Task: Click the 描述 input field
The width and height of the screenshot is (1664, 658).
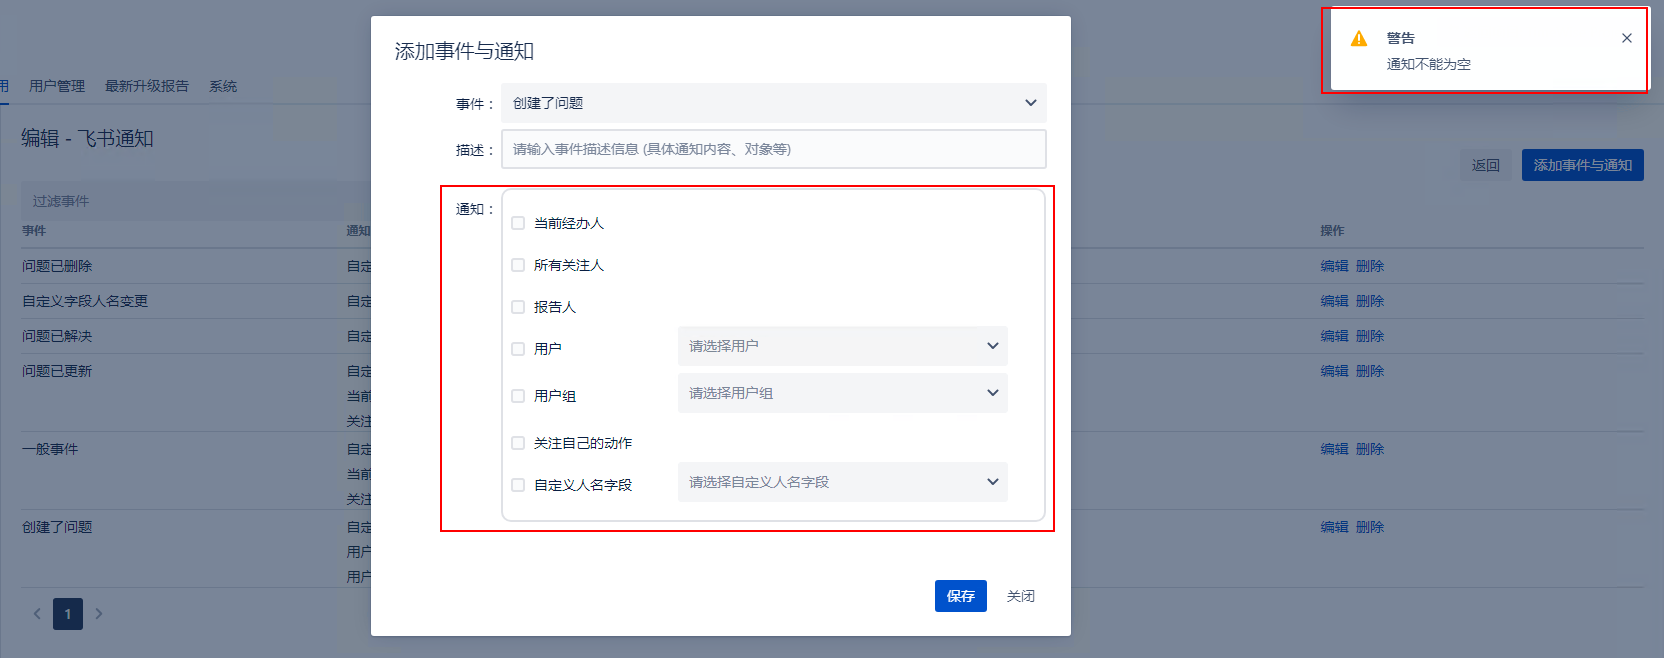Action: coord(773,149)
